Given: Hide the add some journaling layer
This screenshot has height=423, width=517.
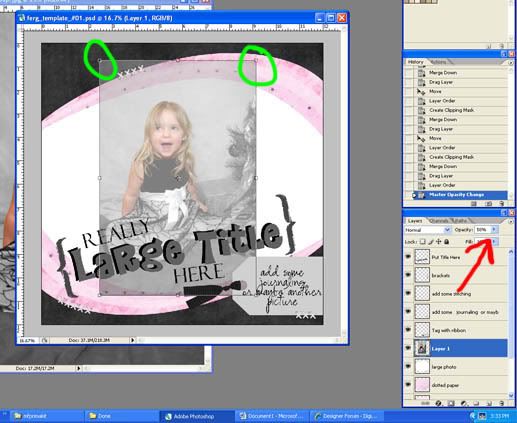Looking at the screenshot, I should [408, 311].
